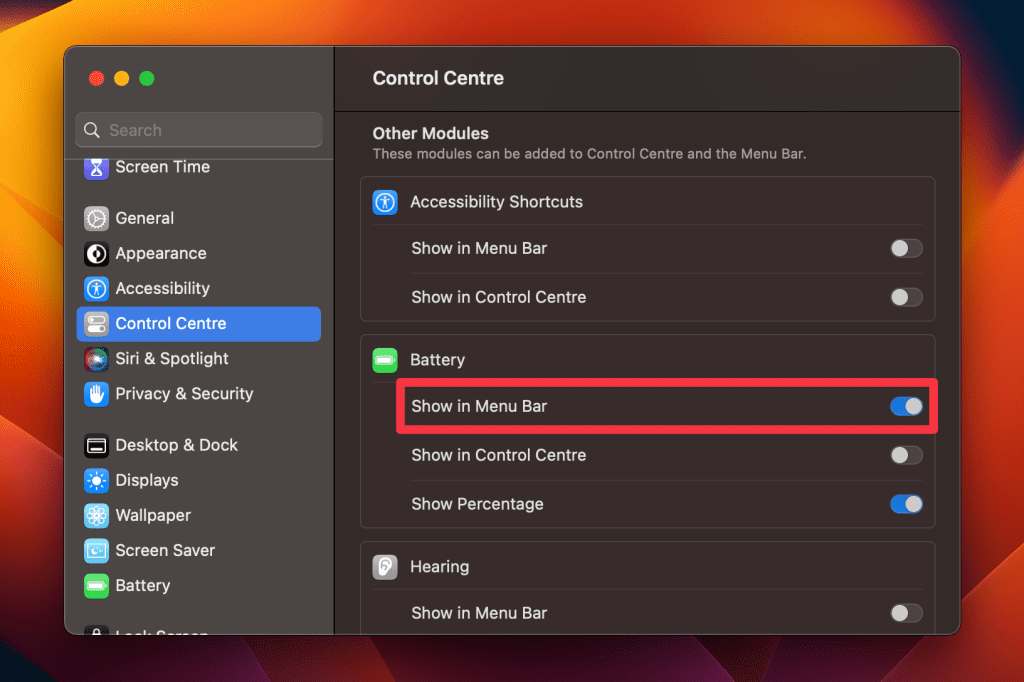Screen dimensions: 1024x682
Task: Click the Screen Saver icon
Action: (96, 551)
